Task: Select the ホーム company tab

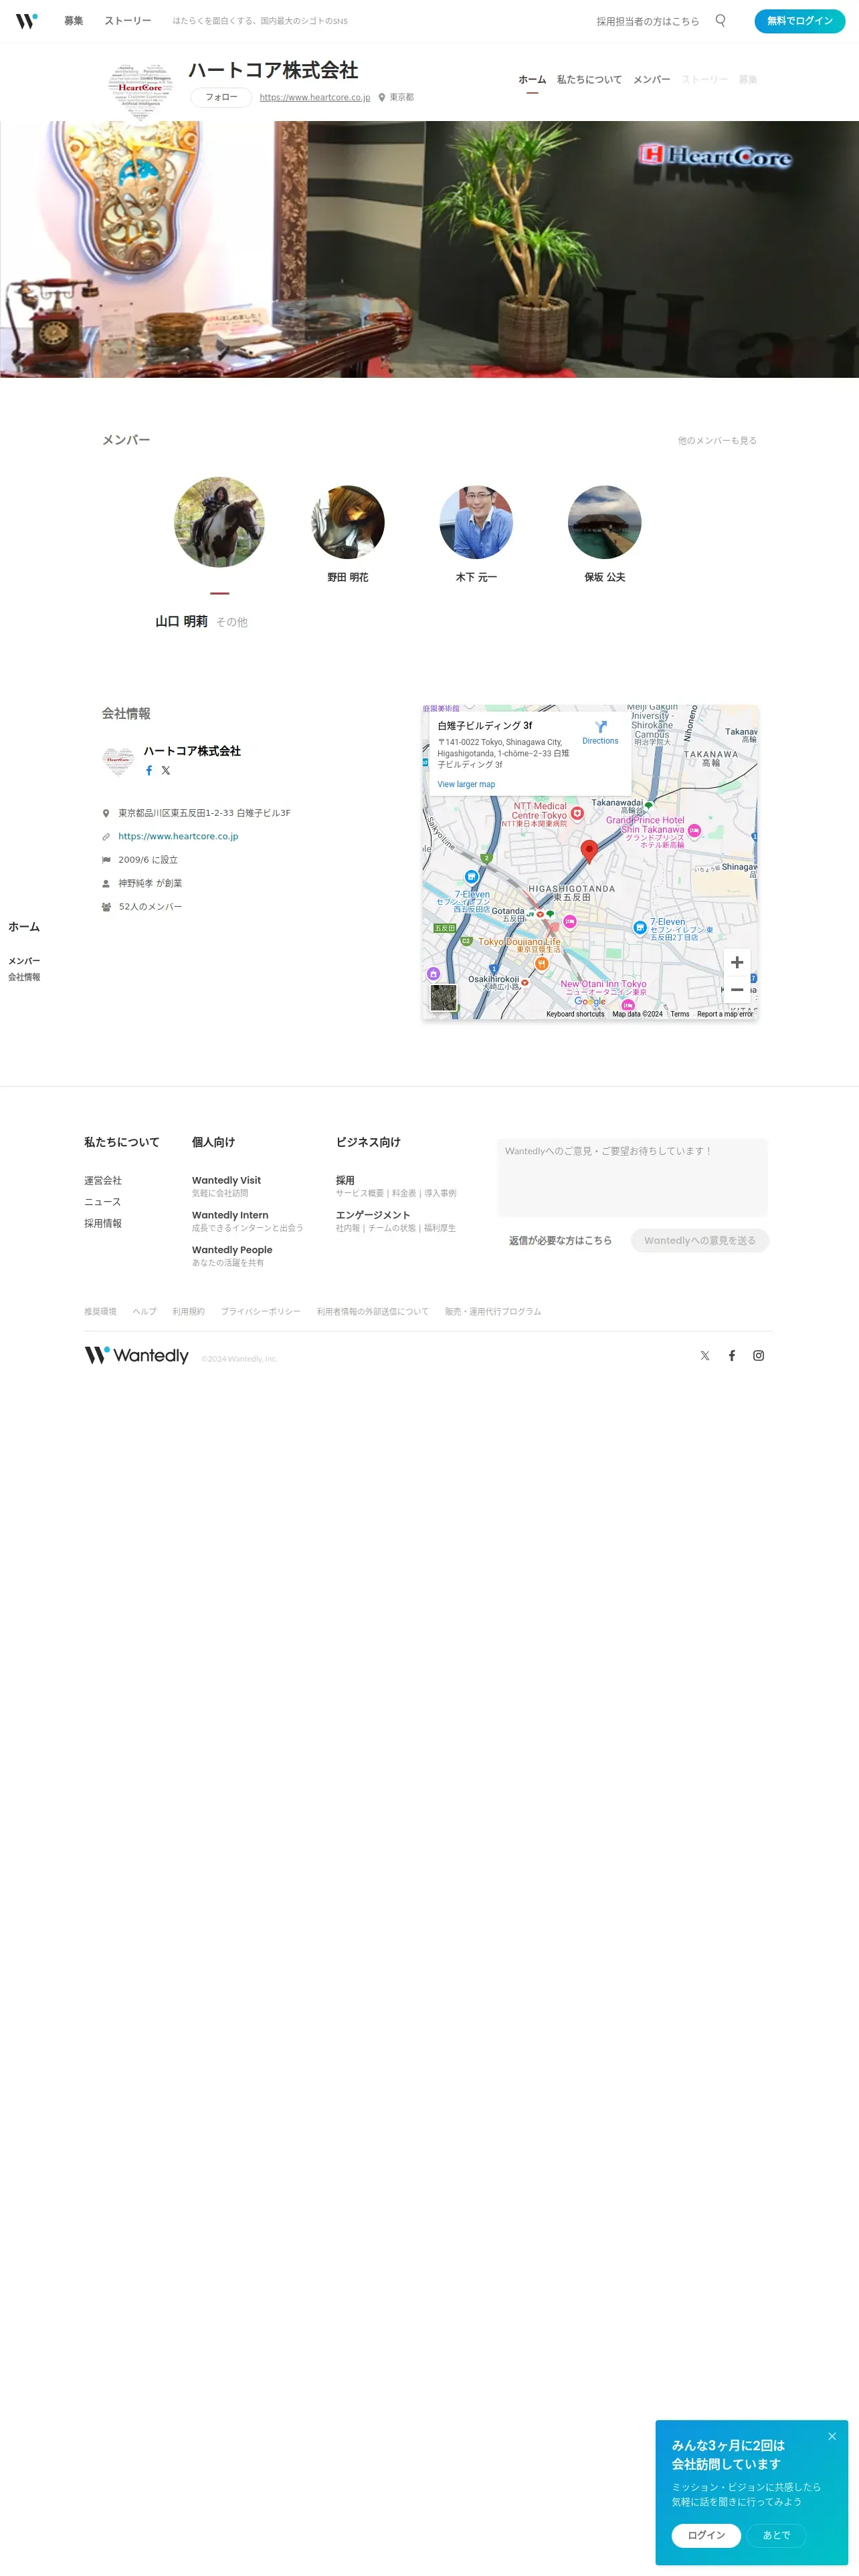Action: [532, 80]
